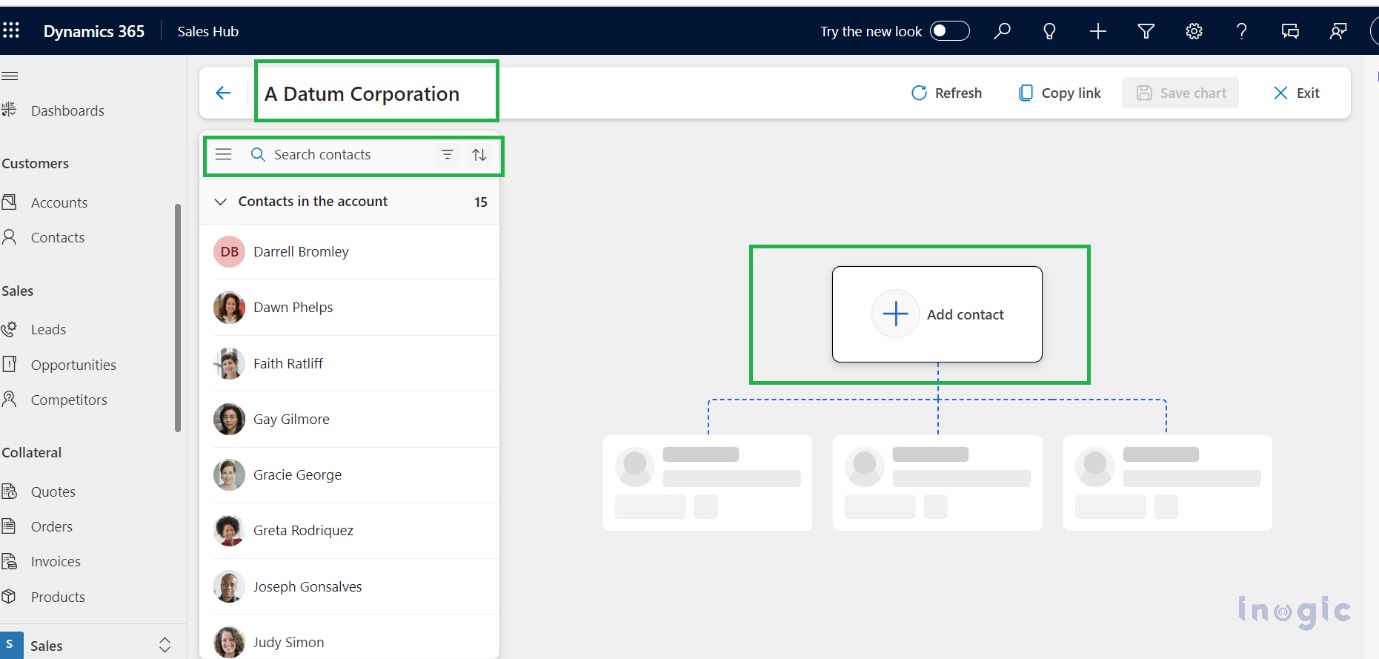The image size is (1379, 659).
Task: Open Dashboards in the sidebar
Action: (x=67, y=111)
